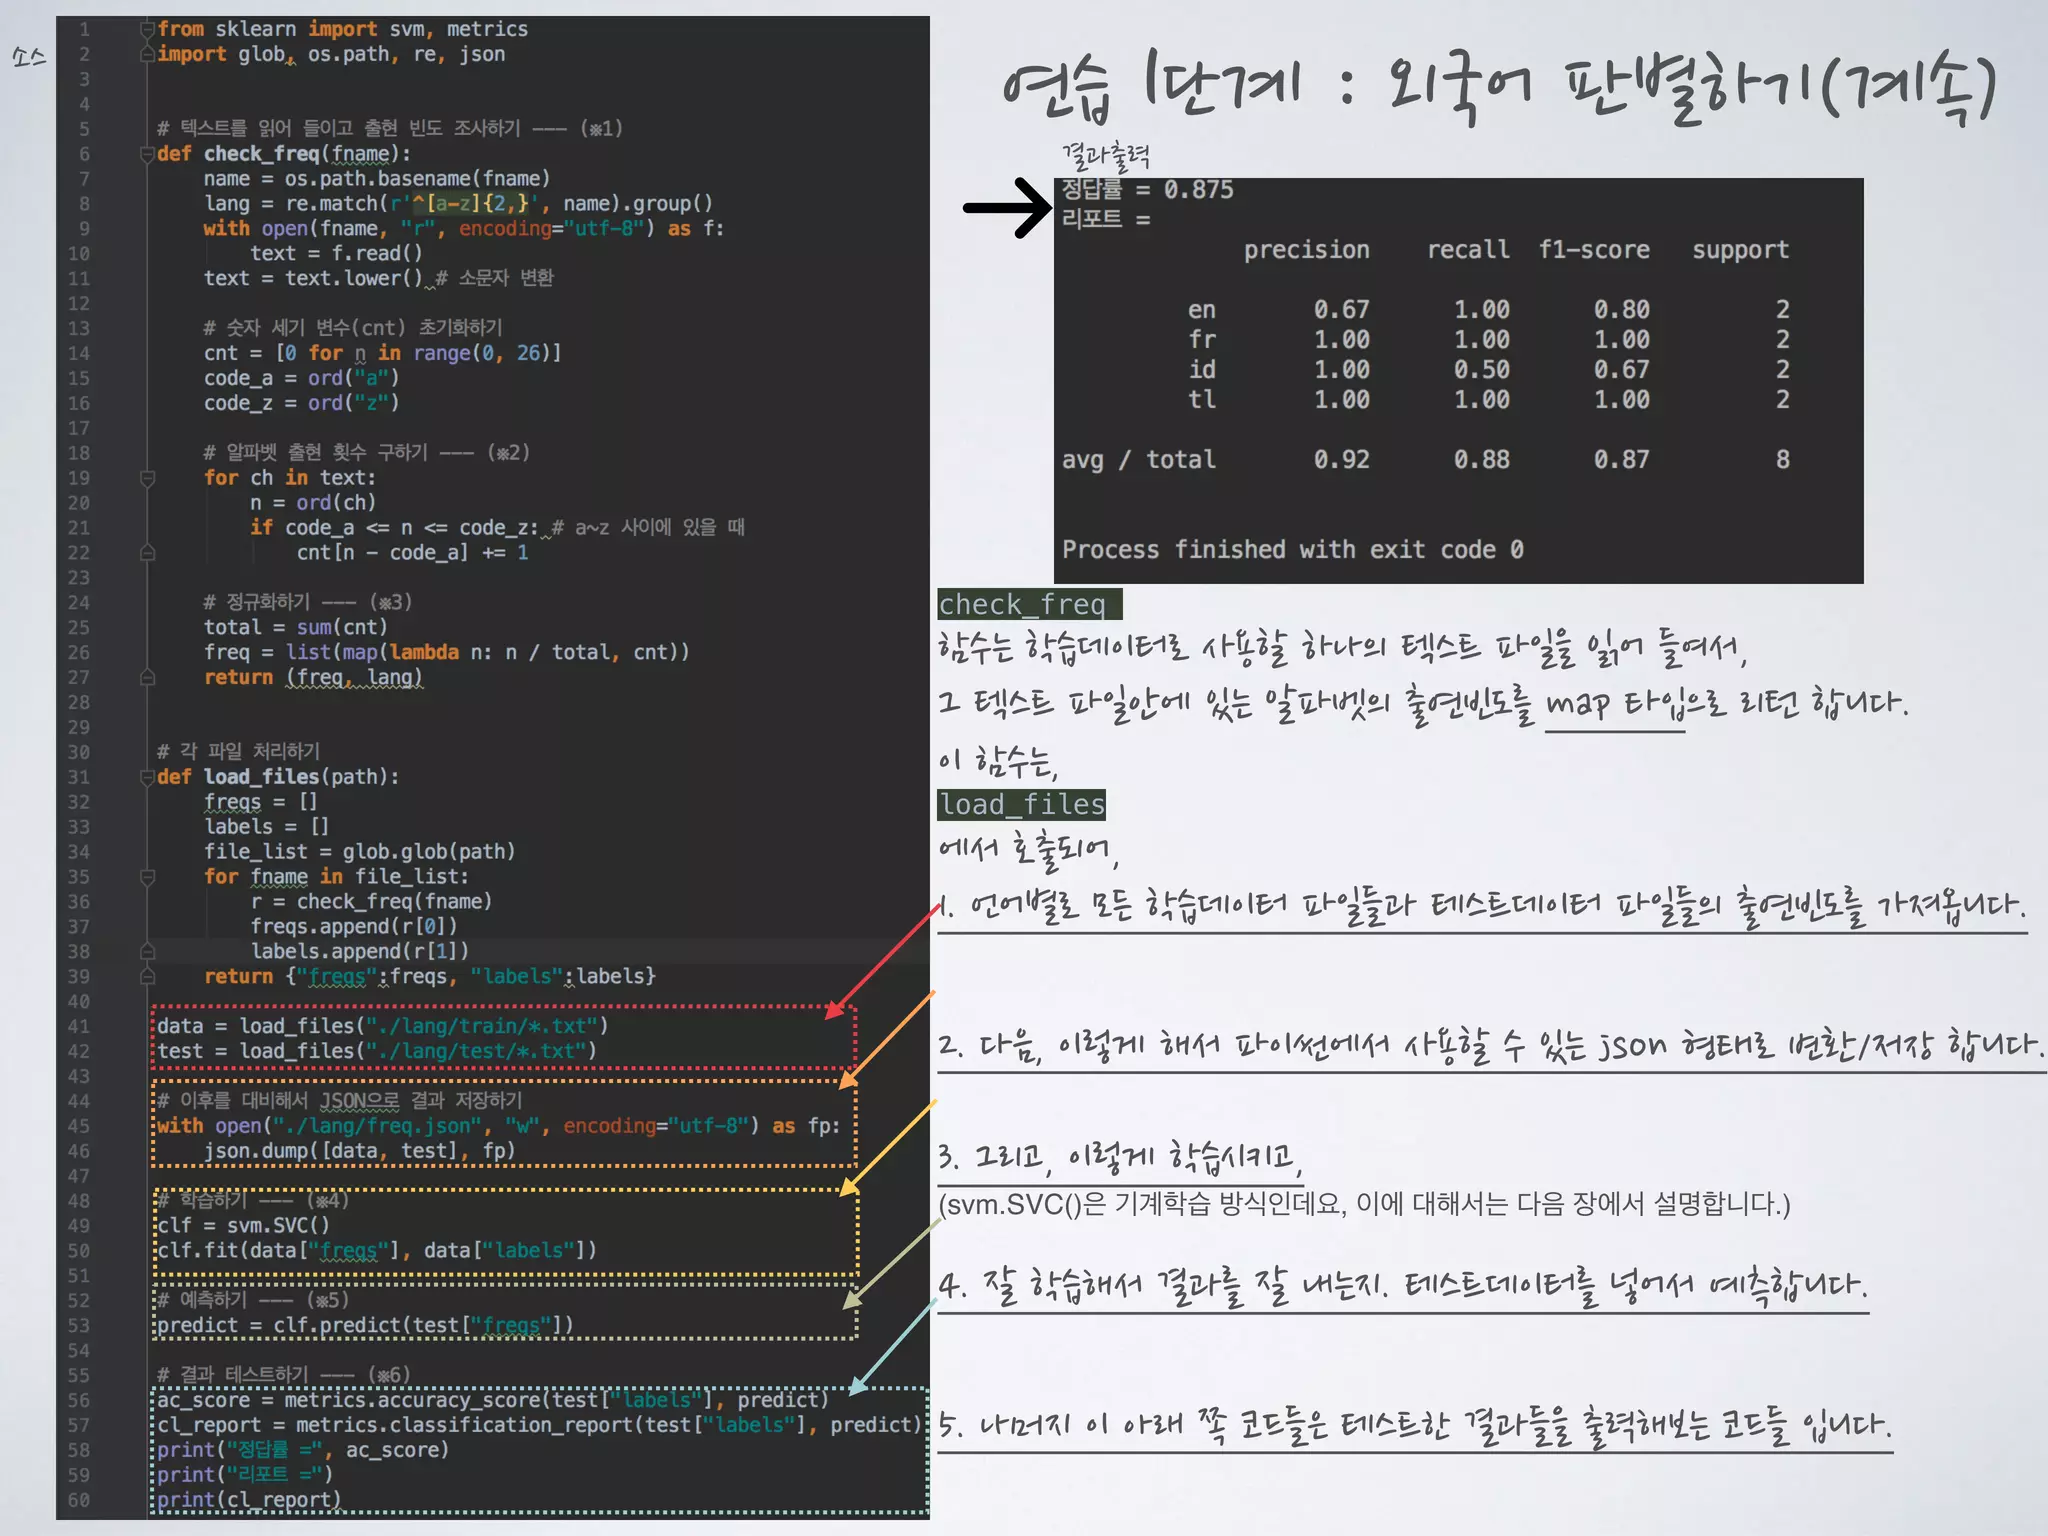
Task: Click 'Process finished with exit code 0'
Action: [x=1292, y=550]
